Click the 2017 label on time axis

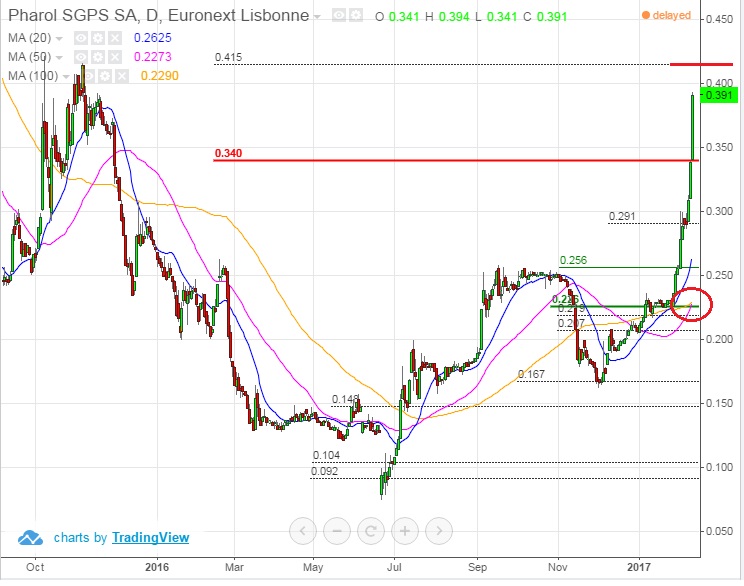639,567
